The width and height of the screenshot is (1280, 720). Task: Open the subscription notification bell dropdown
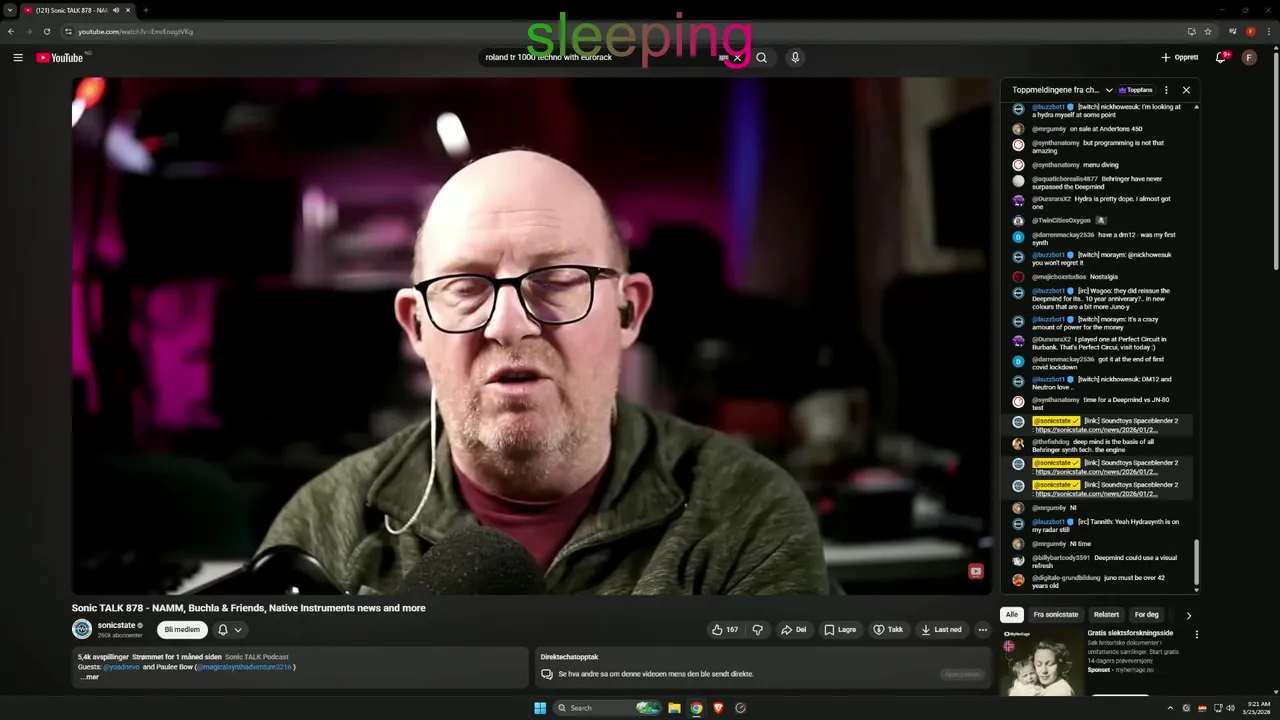[229, 630]
